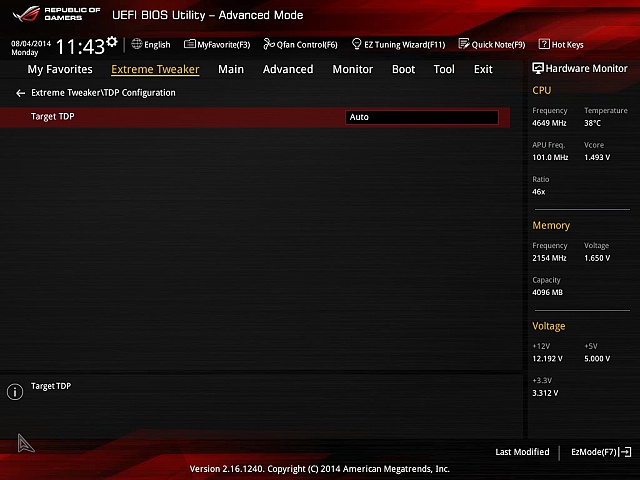The height and width of the screenshot is (480, 640).
Task: Click the +3.3V 3.312 V reading
Action: tap(545, 393)
